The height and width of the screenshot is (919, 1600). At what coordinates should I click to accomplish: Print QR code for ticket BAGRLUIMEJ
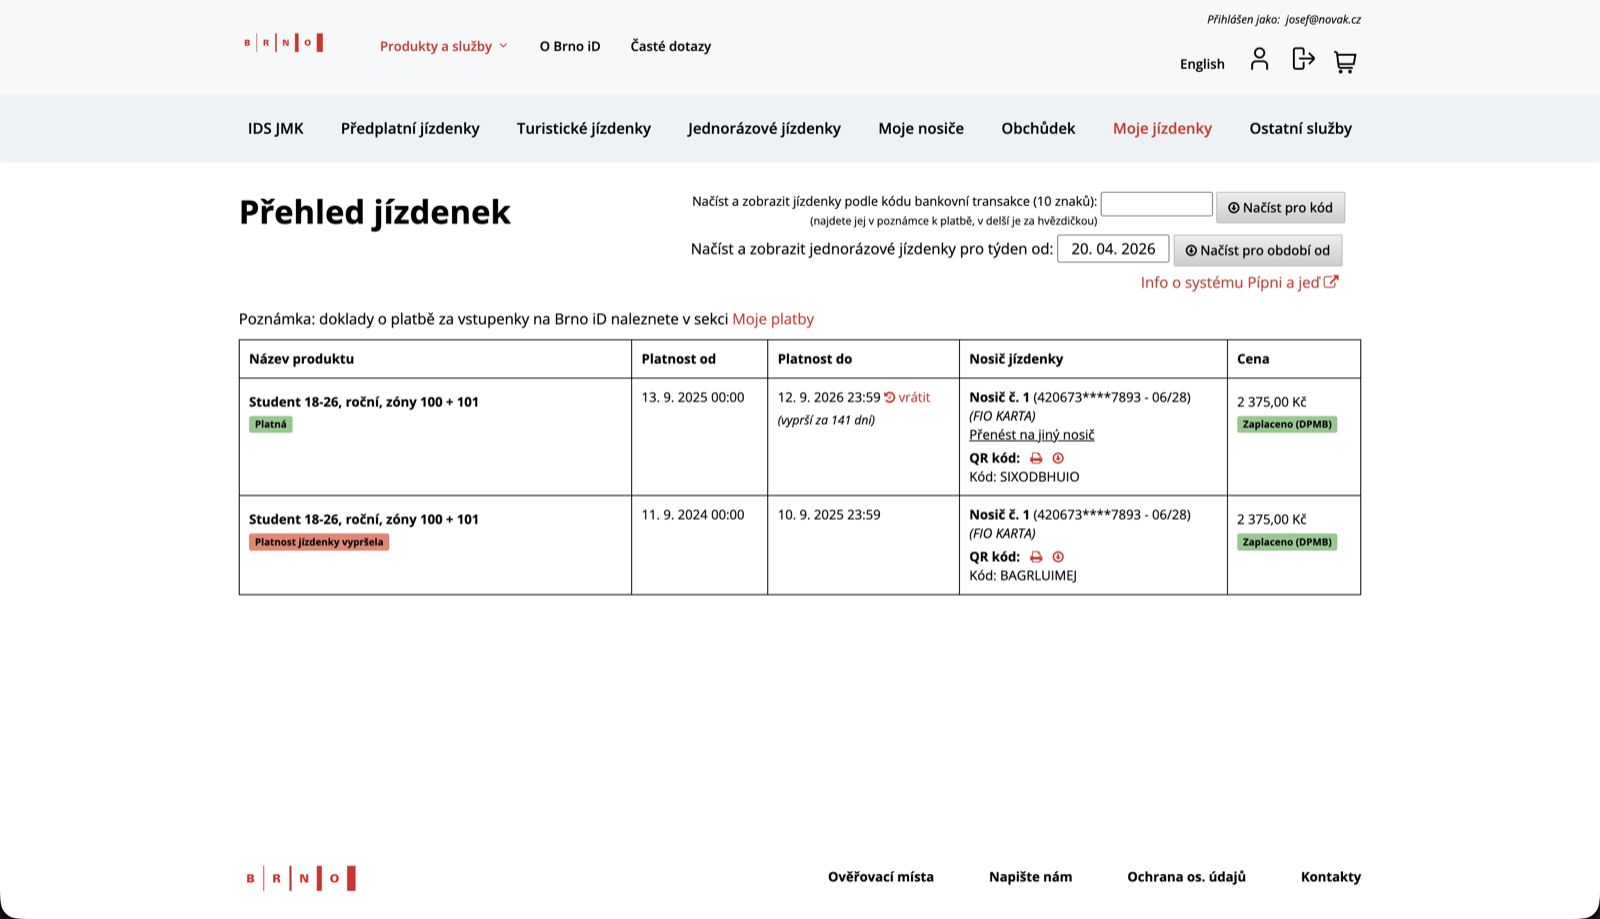1036,557
